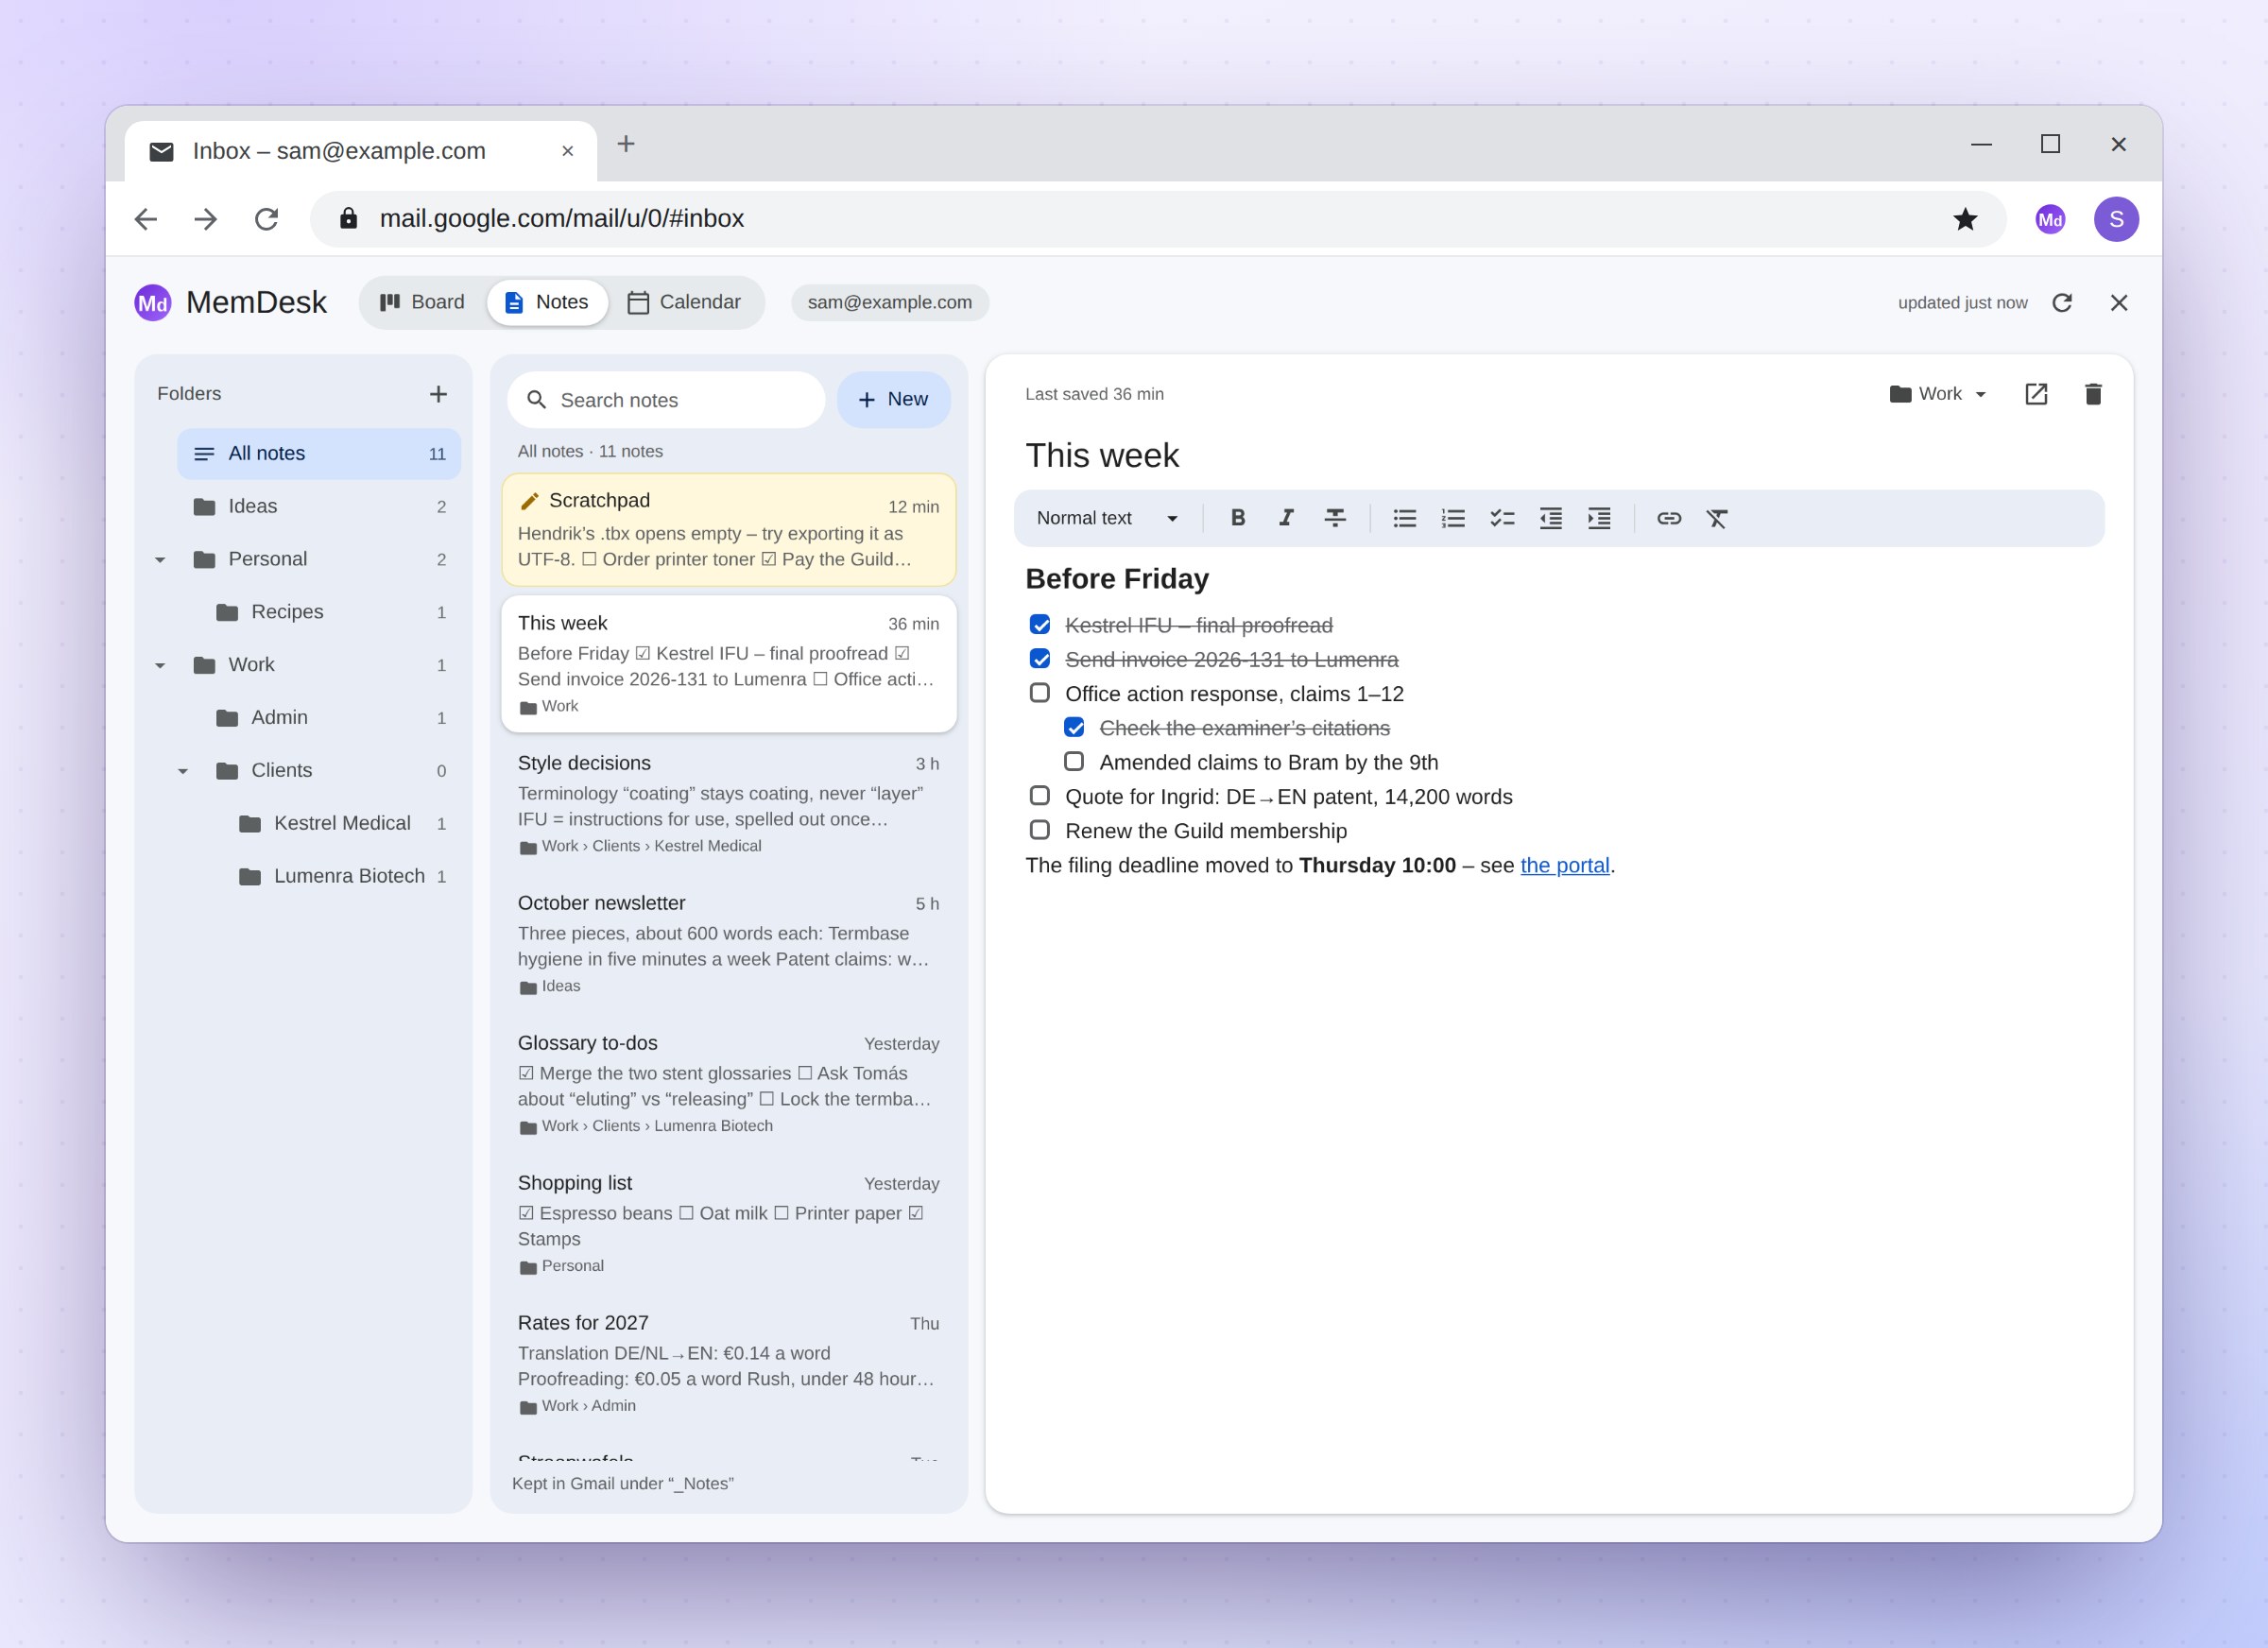
Task: Uncheck Kestrel IFU final proofread
Action: tap(1040, 625)
